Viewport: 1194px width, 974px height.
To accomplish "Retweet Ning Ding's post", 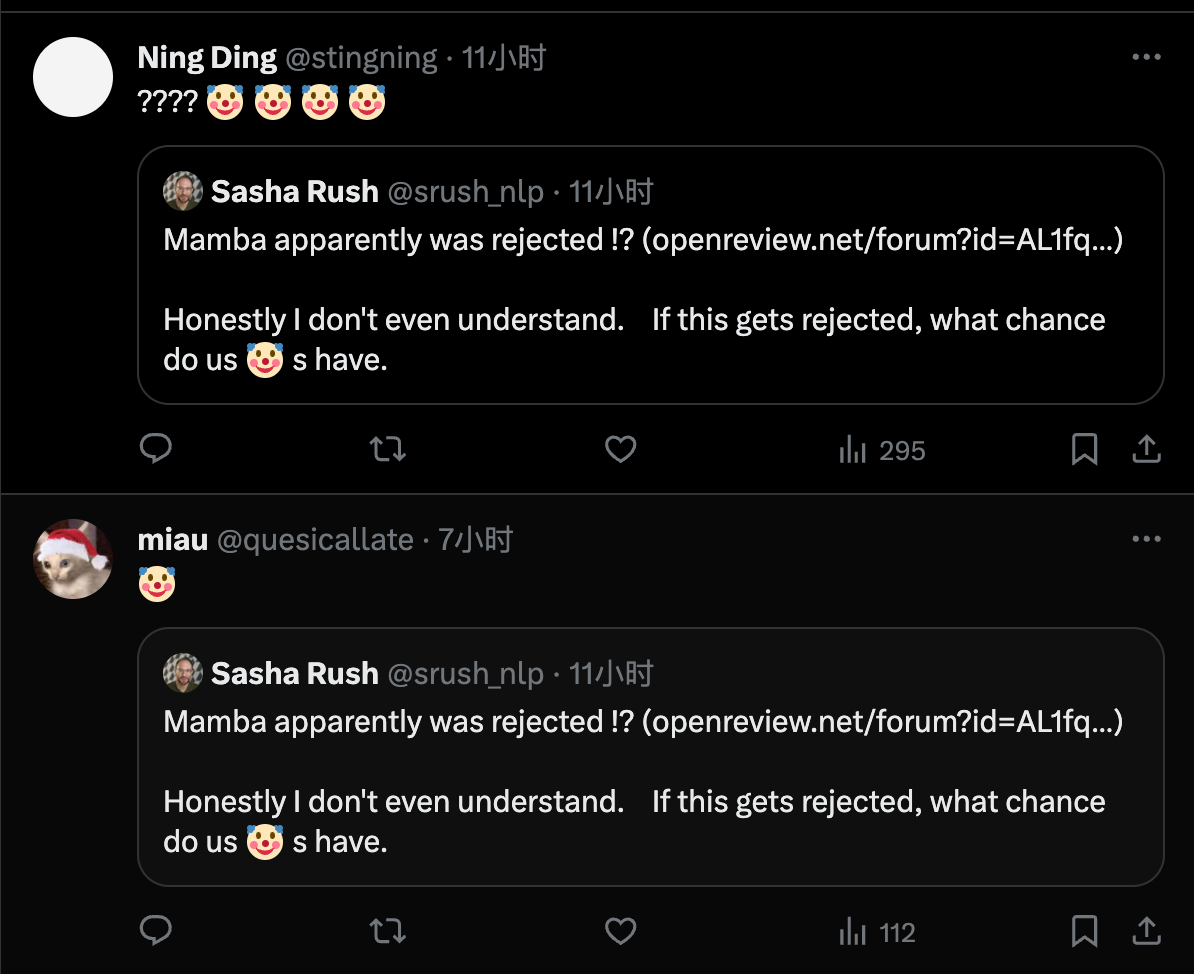I will coord(388,450).
